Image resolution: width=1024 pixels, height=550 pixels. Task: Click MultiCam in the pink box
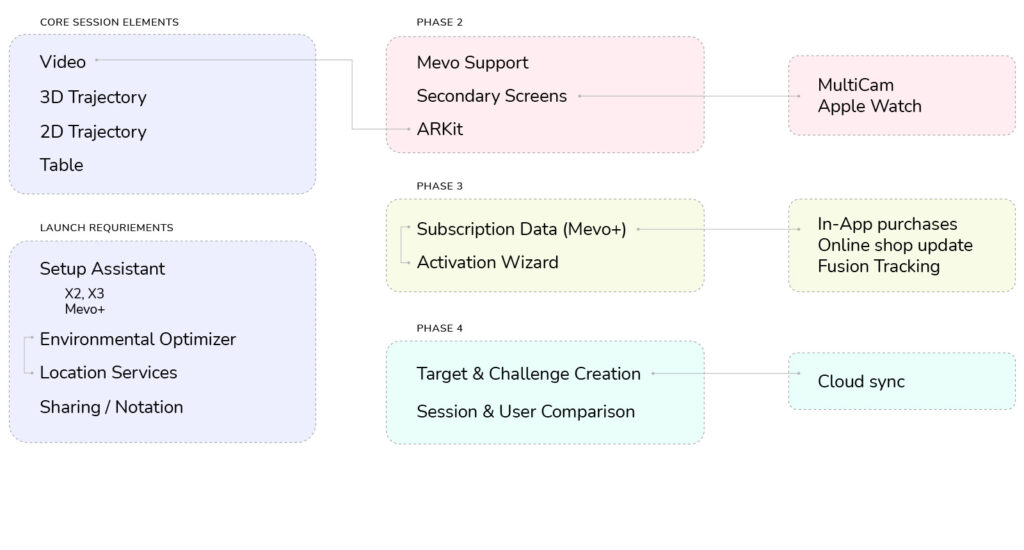click(855, 85)
